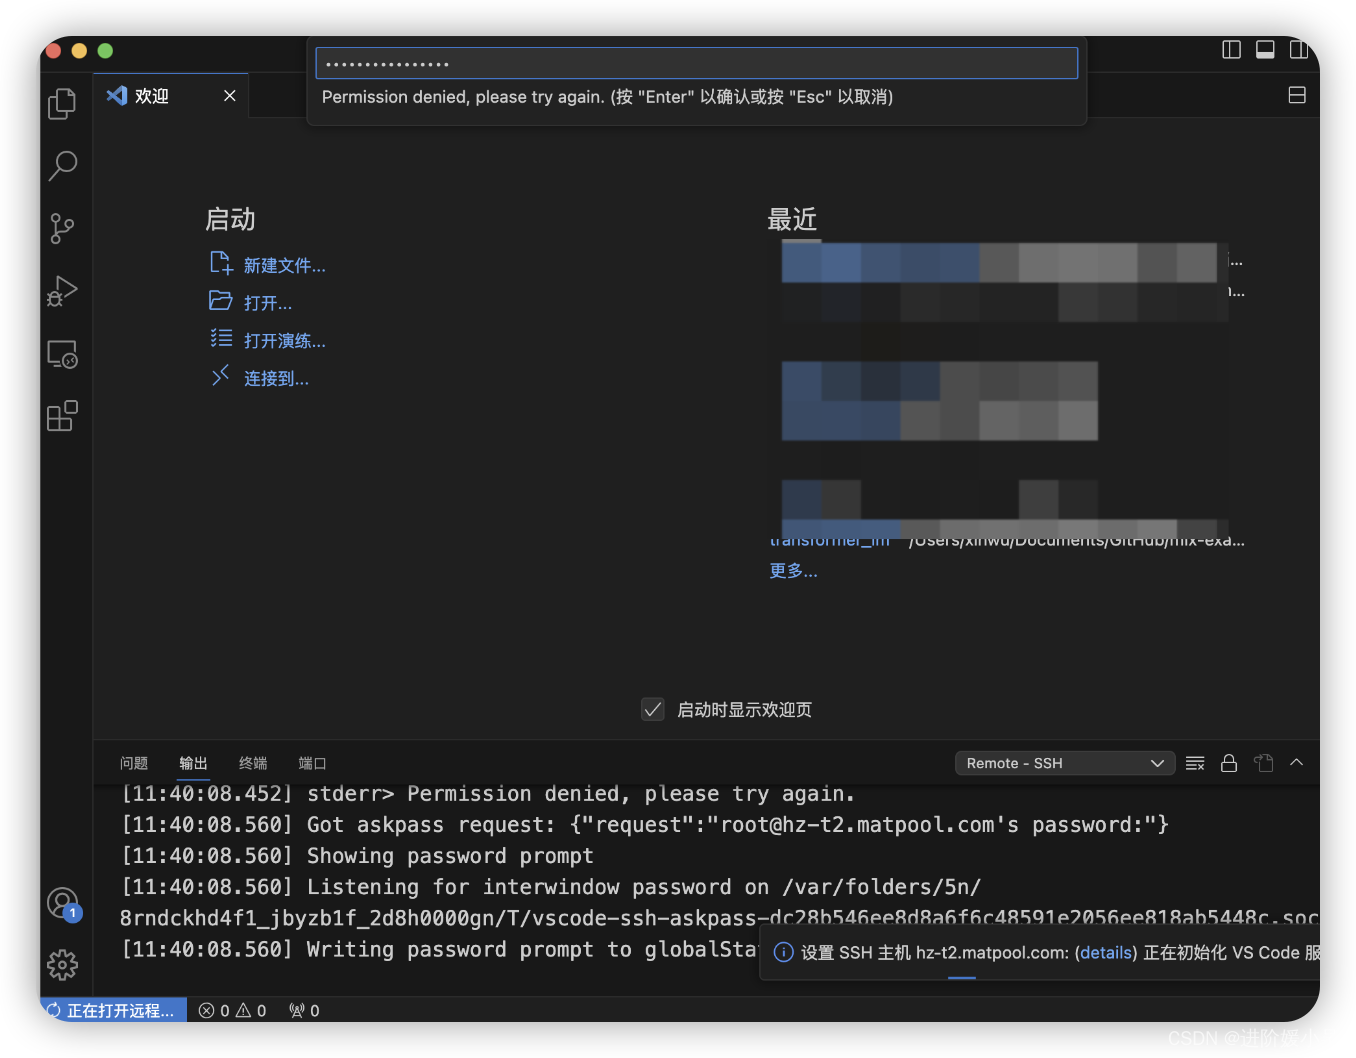
Task: Open the Run and Debug view
Action: pos(62,291)
